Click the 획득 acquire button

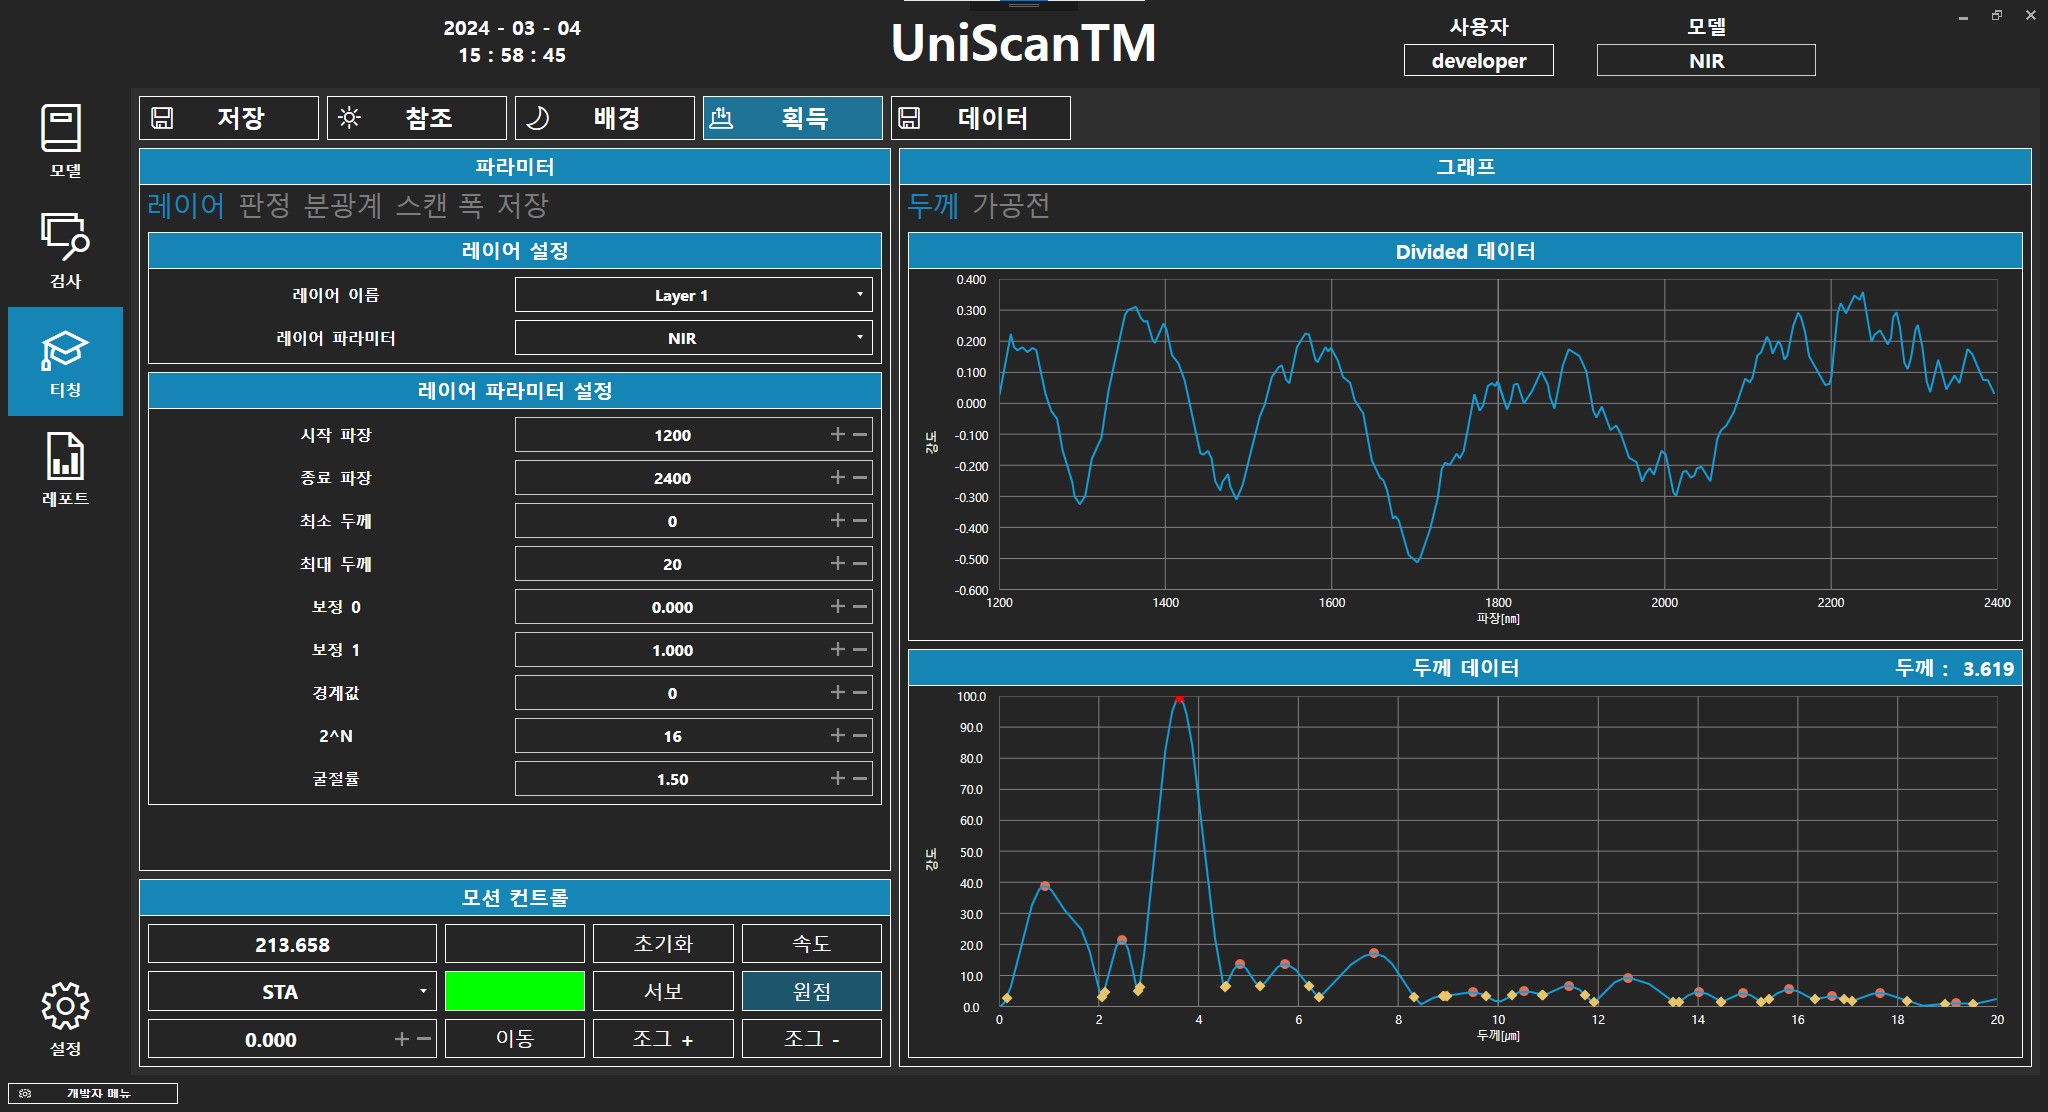coord(793,118)
